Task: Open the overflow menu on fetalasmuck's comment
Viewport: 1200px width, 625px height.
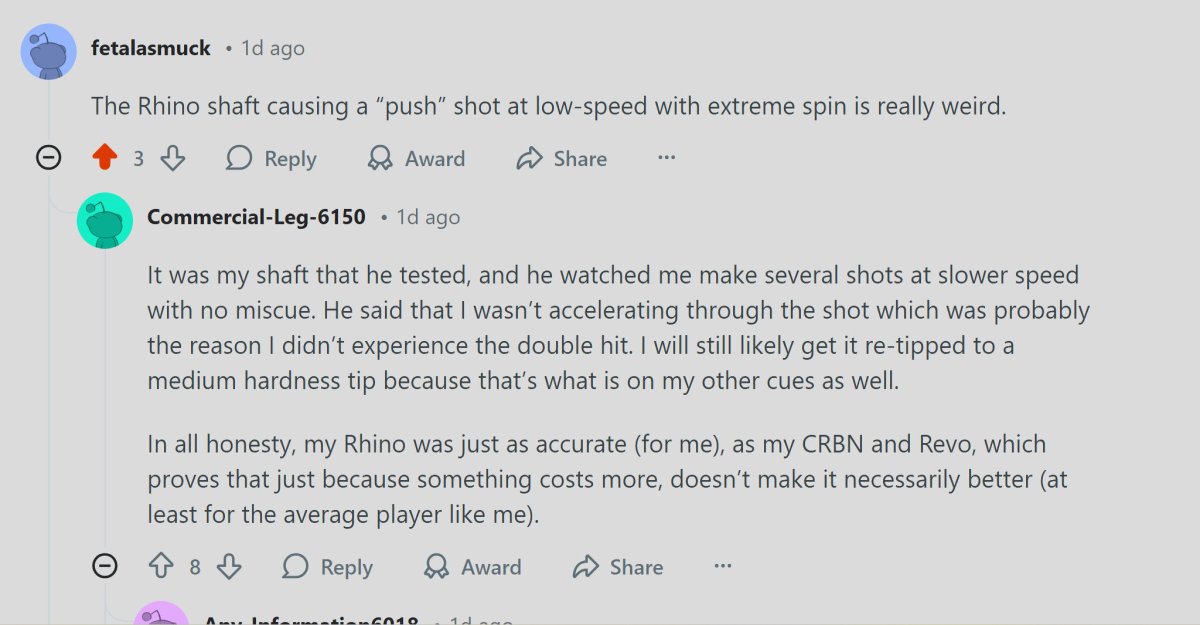Action: click(x=666, y=158)
